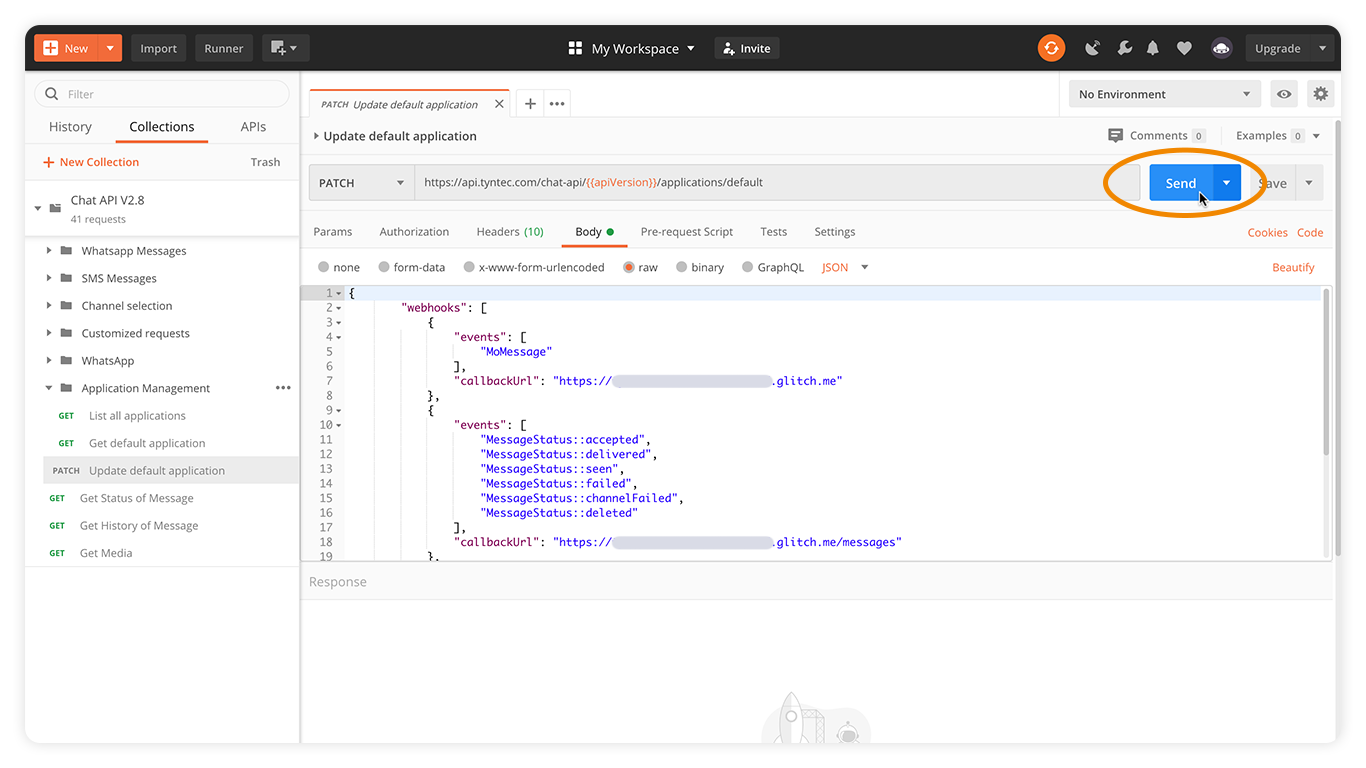Switch to the Tests tab
Viewport: 1366px width, 768px height.
(773, 232)
